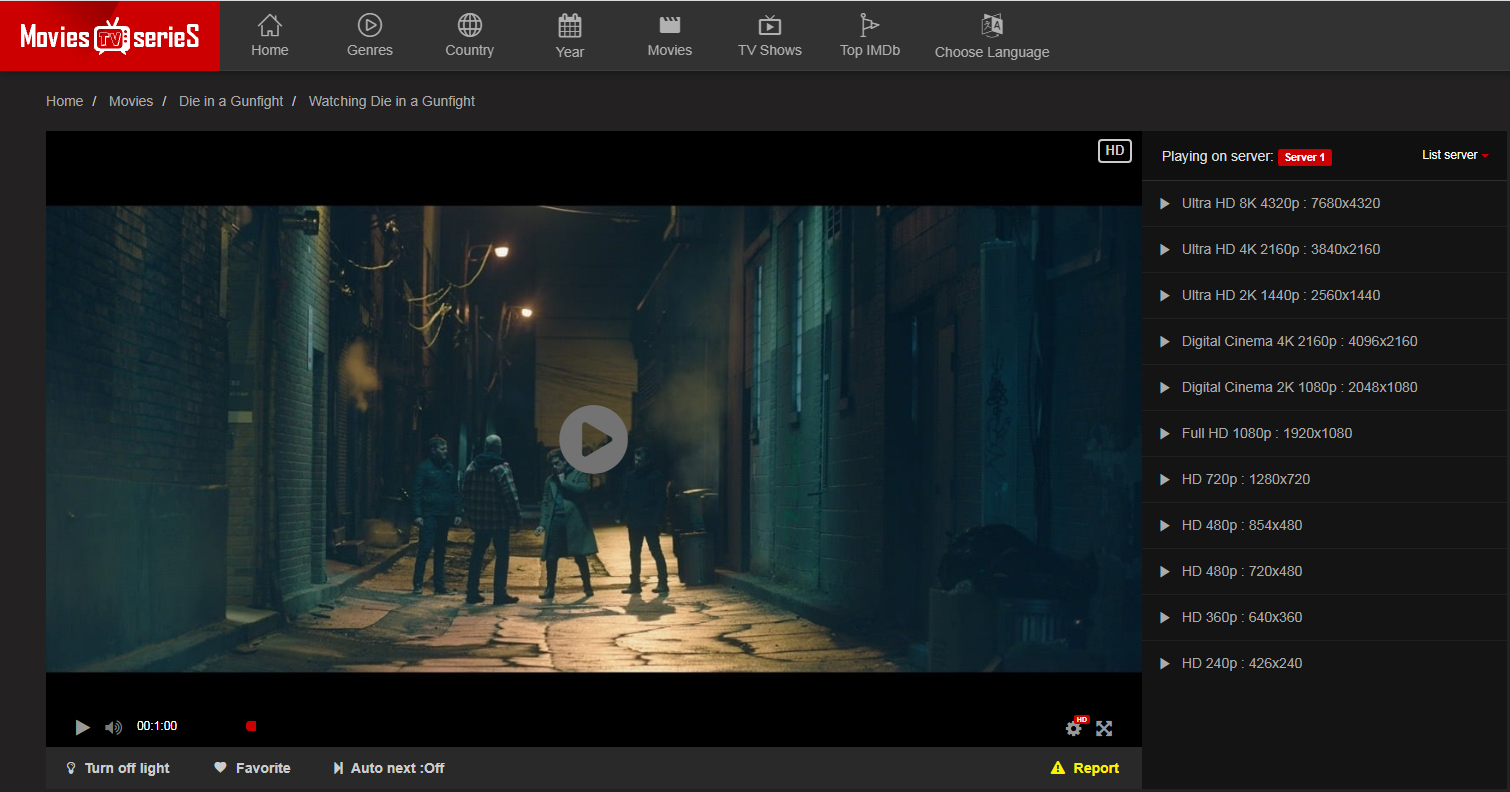Select Ultra HD 4K 2160p quality
This screenshot has height=792, width=1510.
tap(1324, 249)
